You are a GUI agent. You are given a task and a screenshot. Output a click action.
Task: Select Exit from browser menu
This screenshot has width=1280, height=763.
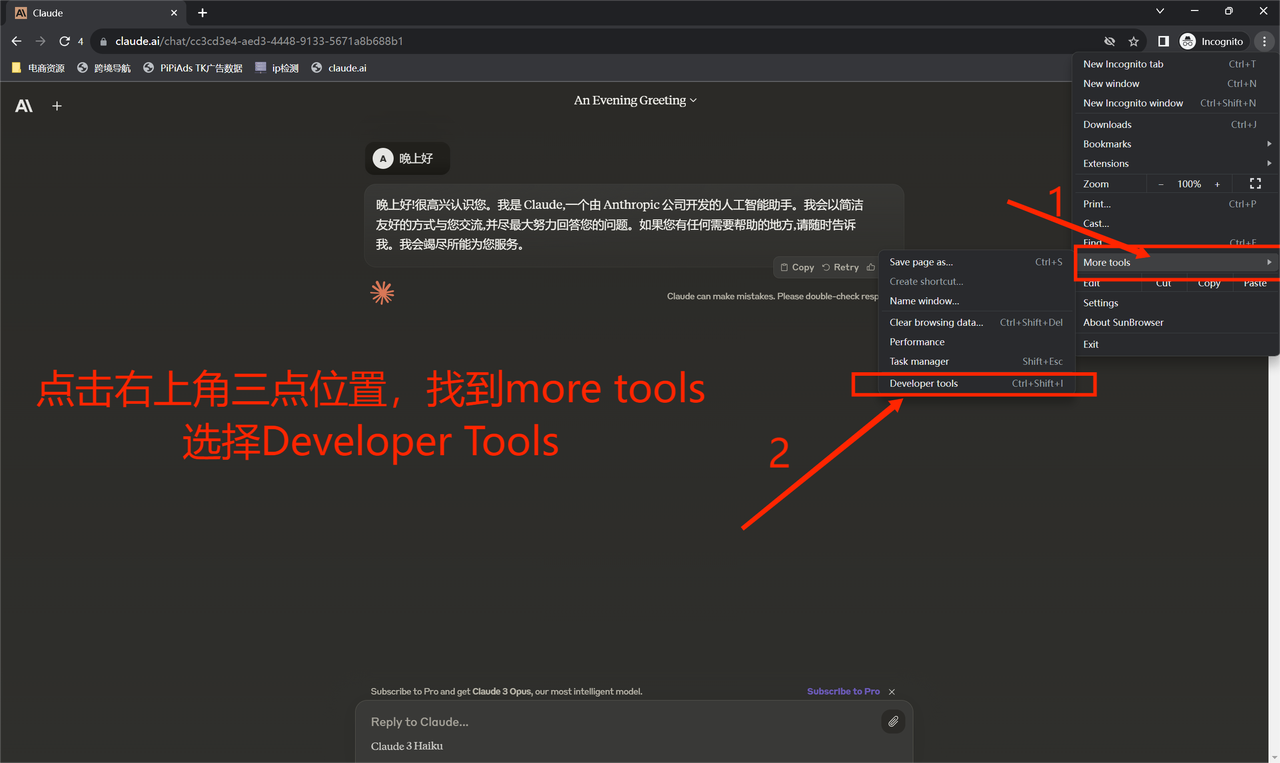1175,344
